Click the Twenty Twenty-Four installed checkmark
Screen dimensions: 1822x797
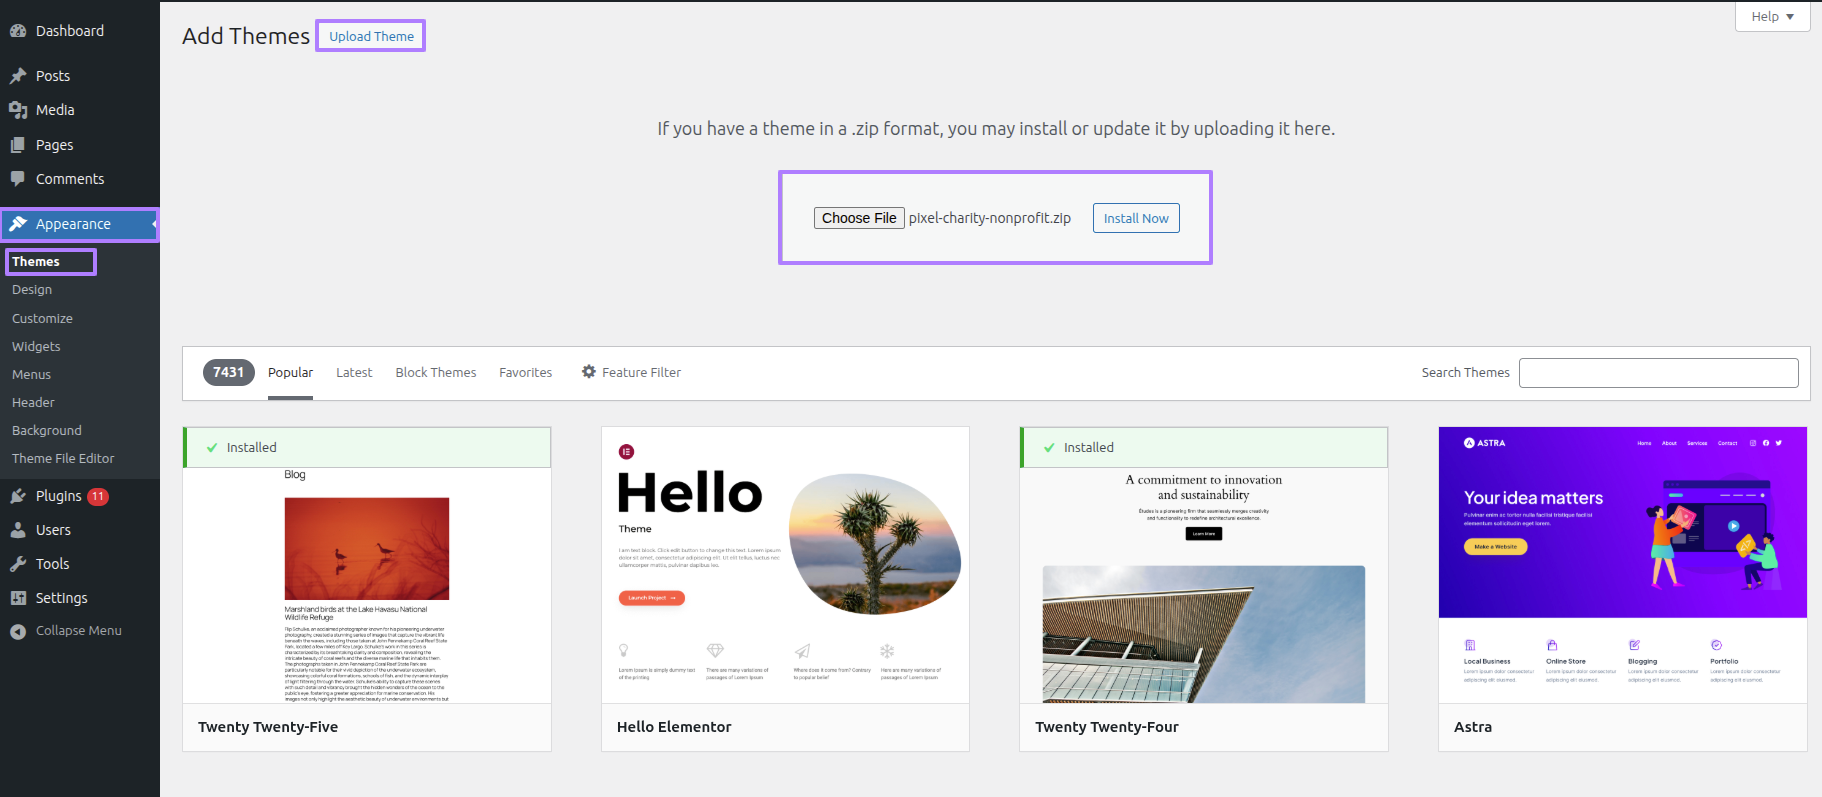pos(1049,448)
